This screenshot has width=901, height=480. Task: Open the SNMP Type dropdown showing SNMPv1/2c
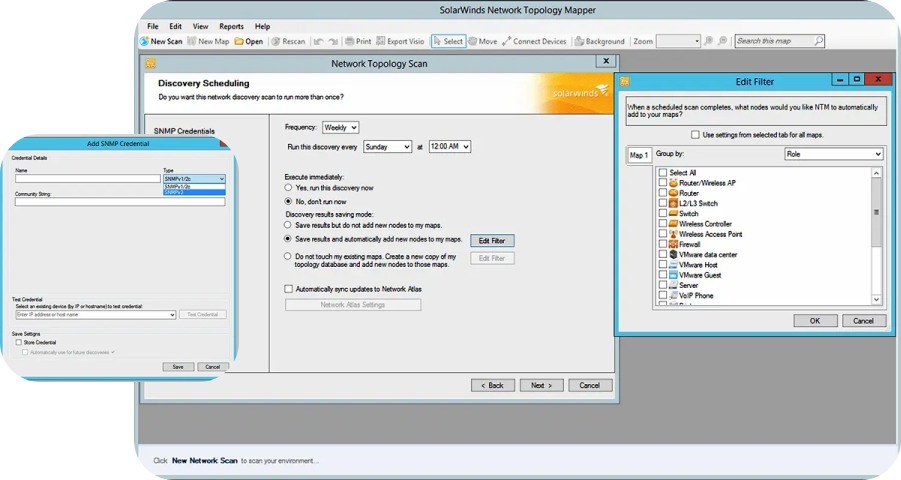tap(194, 179)
